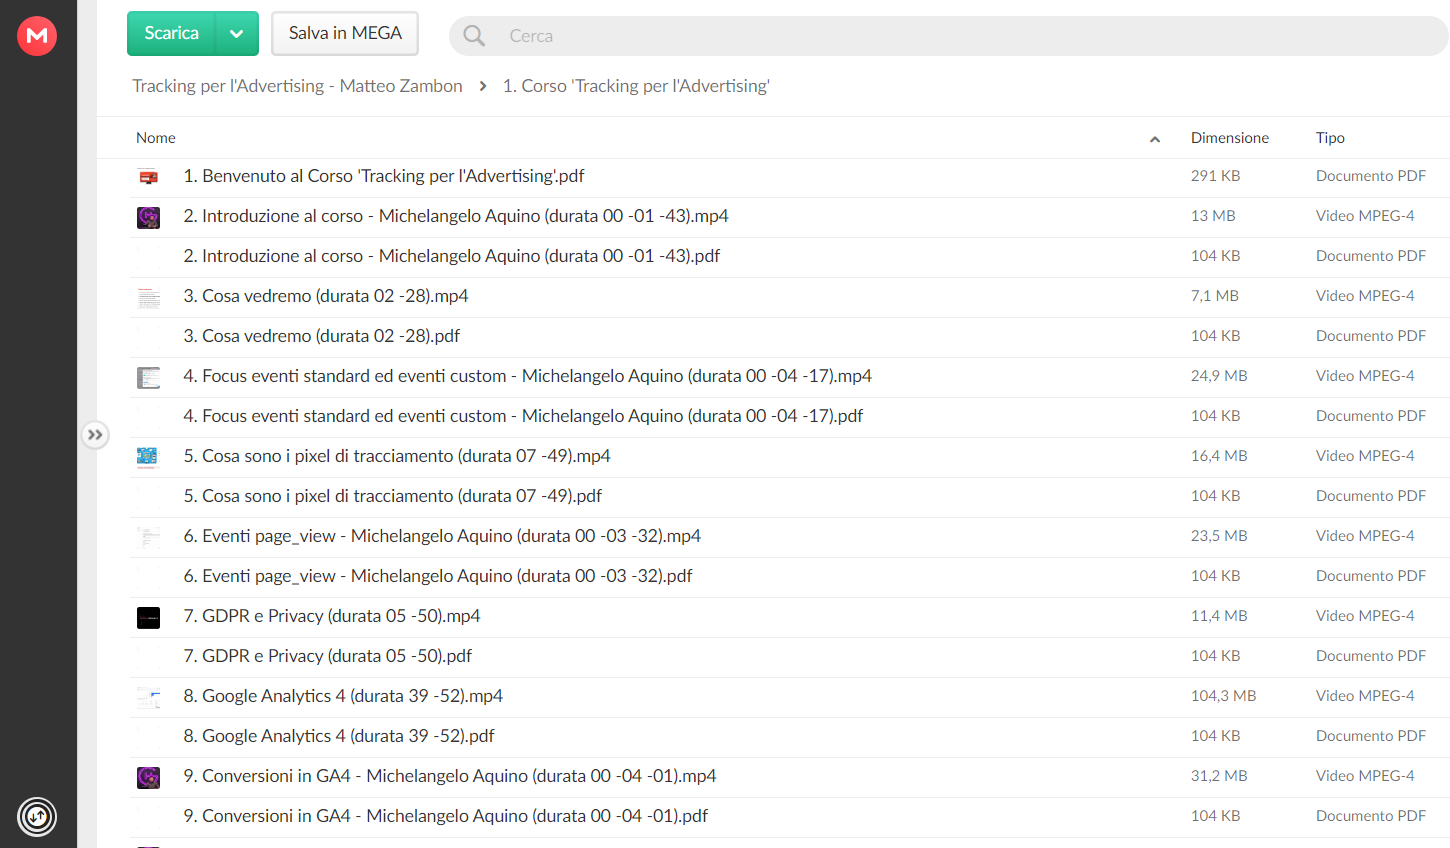This screenshot has height=848, width=1450.
Task: Click the 104,3 MB size cell
Action: [x=1223, y=696]
